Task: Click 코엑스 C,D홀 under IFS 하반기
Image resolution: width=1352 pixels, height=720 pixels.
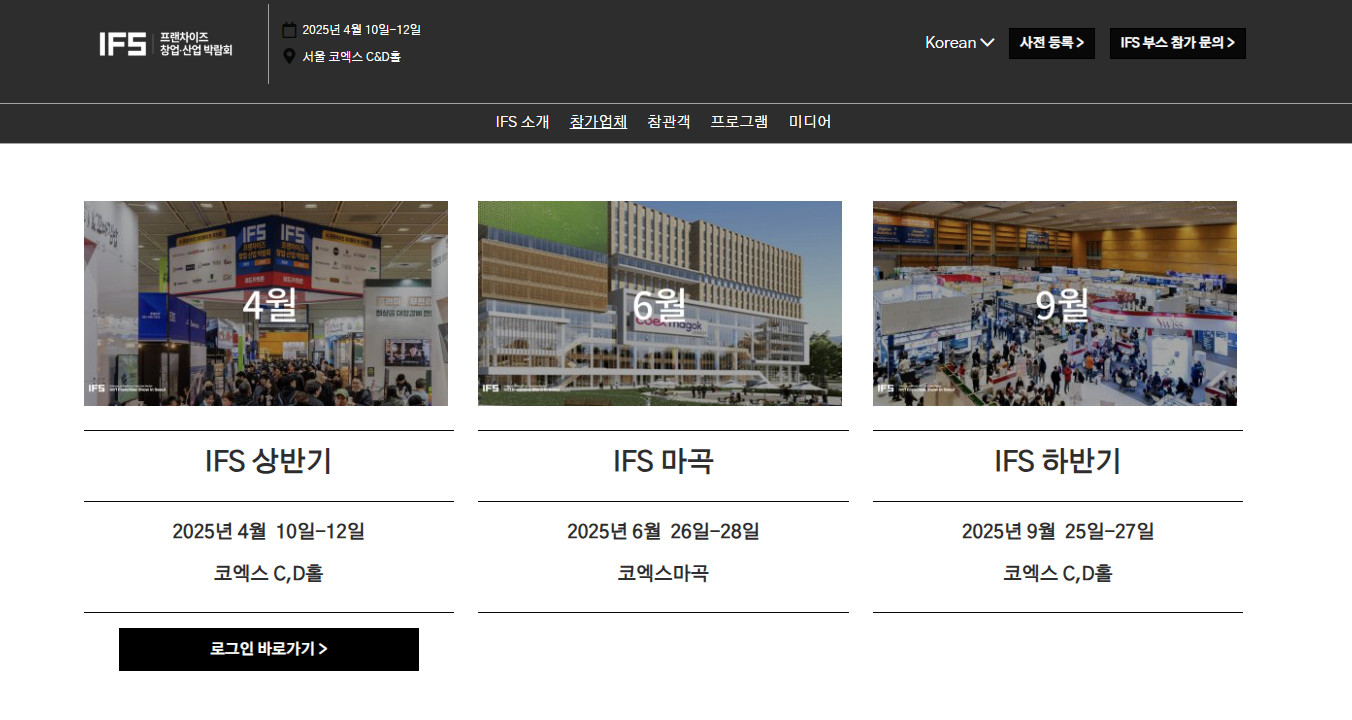Action: pyautogui.click(x=1058, y=574)
